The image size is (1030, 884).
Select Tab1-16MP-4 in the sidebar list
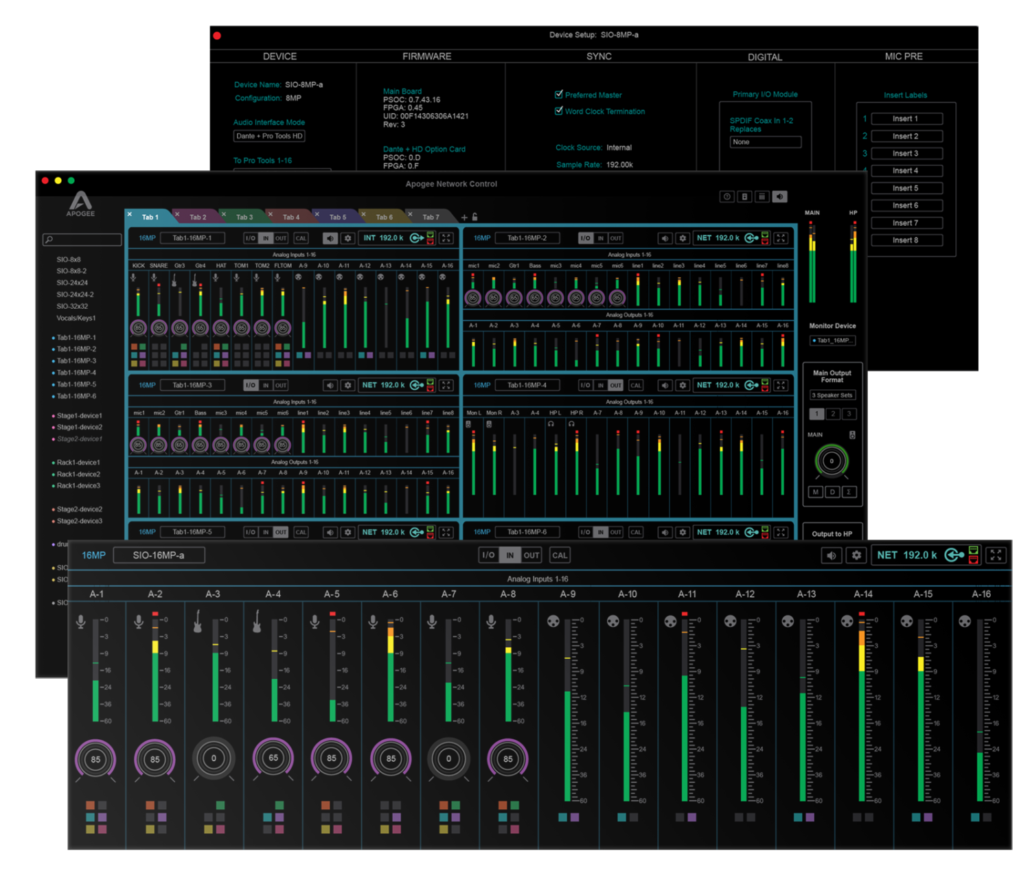click(76, 372)
